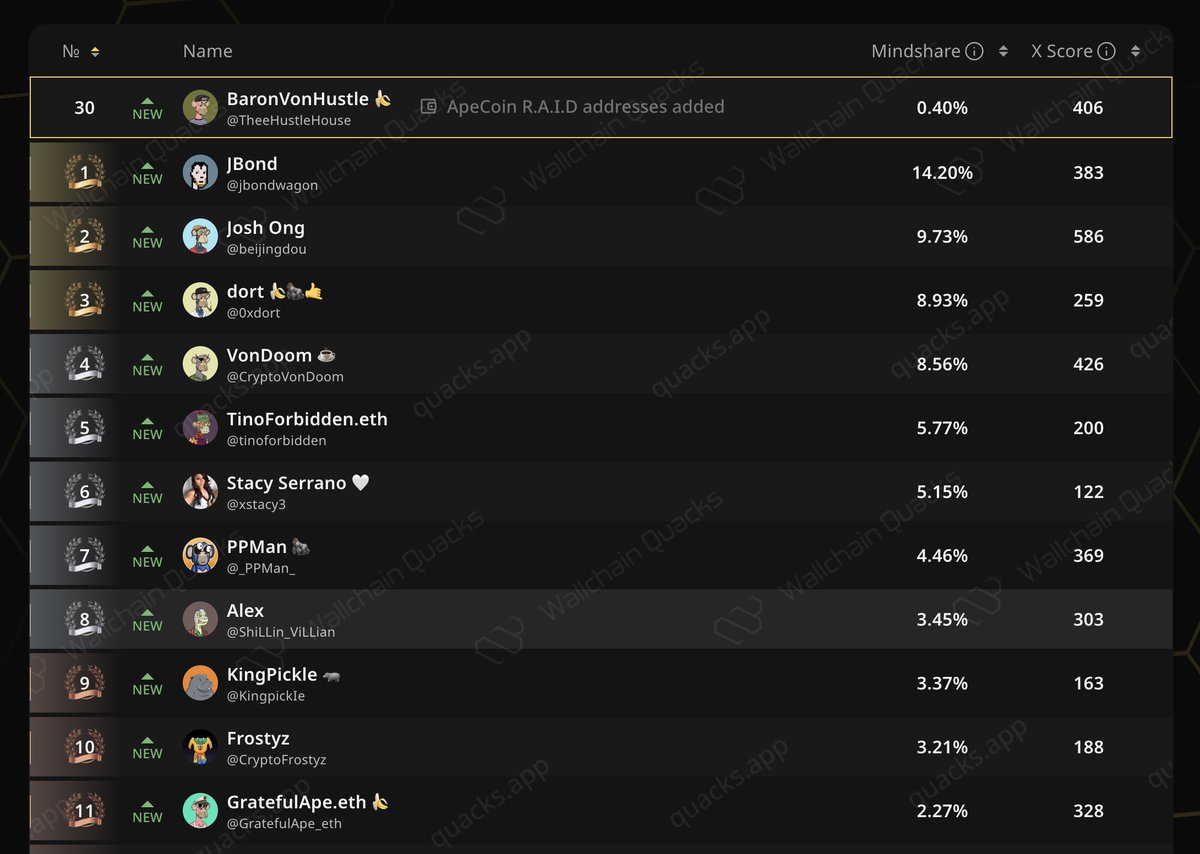Image resolution: width=1200 pixels, height=854 pixels.
Task: Select the highlighted BaronVonHustle row
Action: [601, 107]
